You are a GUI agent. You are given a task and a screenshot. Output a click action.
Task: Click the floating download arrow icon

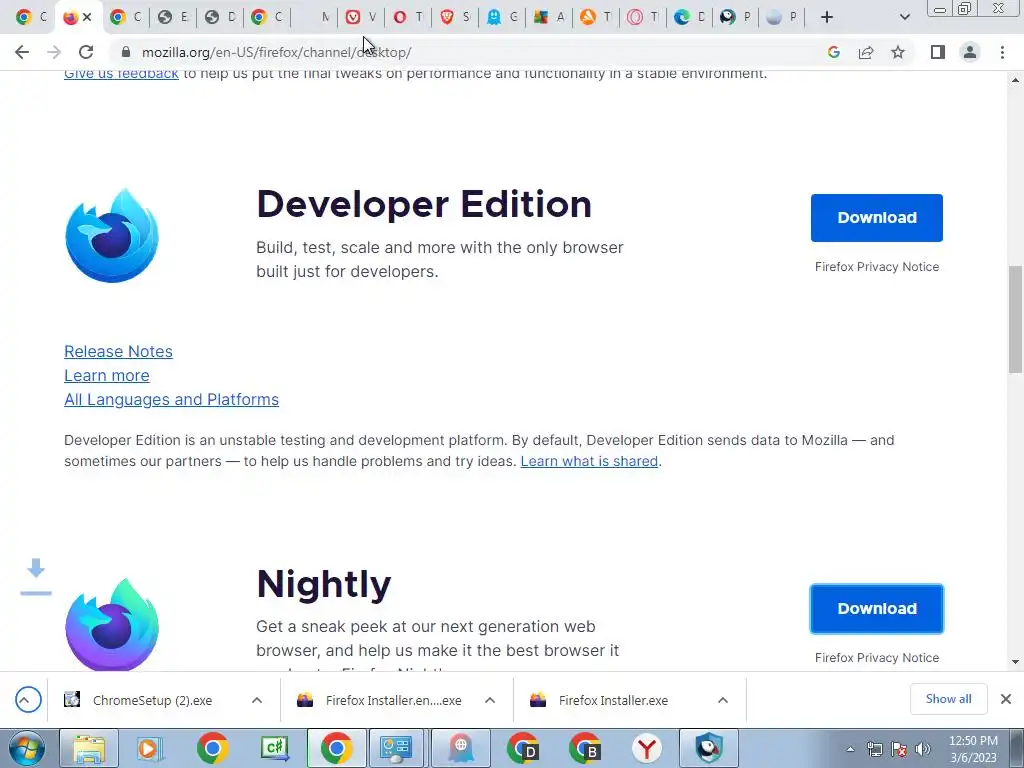[36, 577]
